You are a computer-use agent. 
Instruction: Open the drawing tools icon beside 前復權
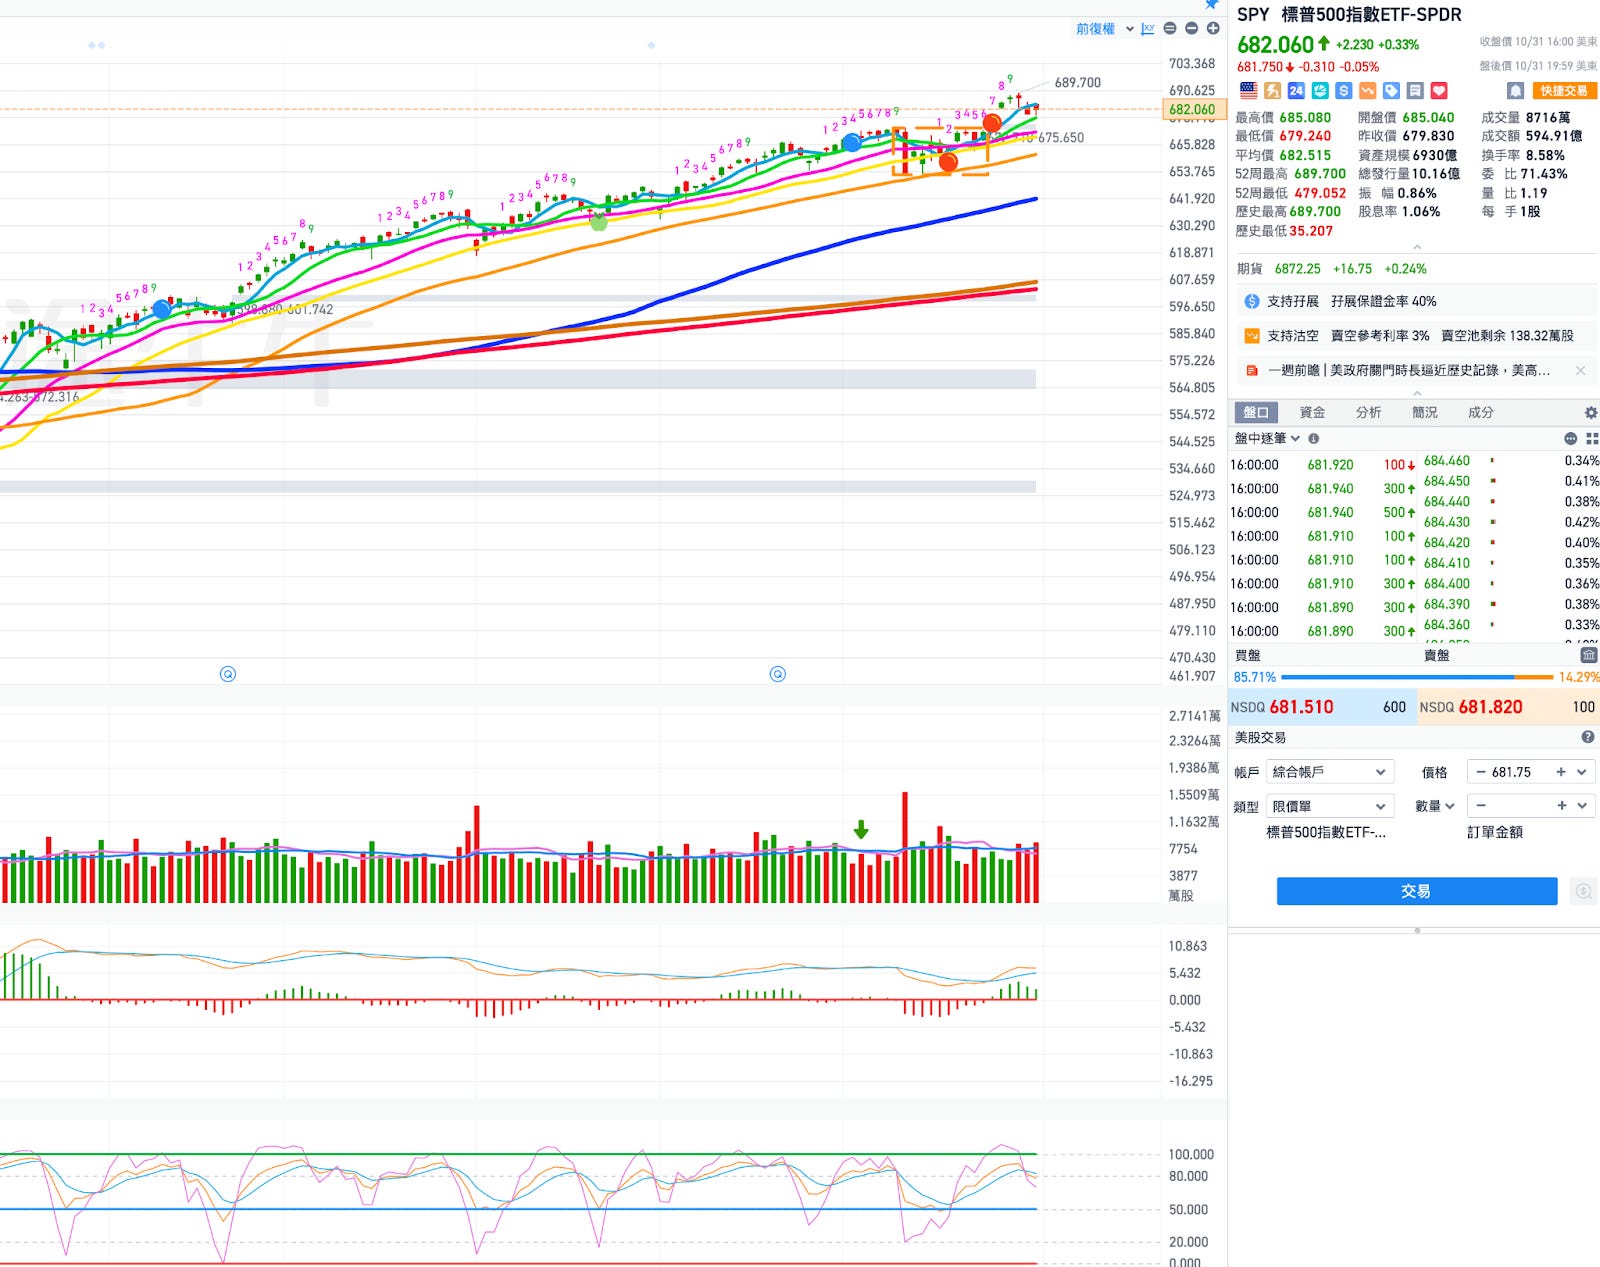[x=1148, y=29]
